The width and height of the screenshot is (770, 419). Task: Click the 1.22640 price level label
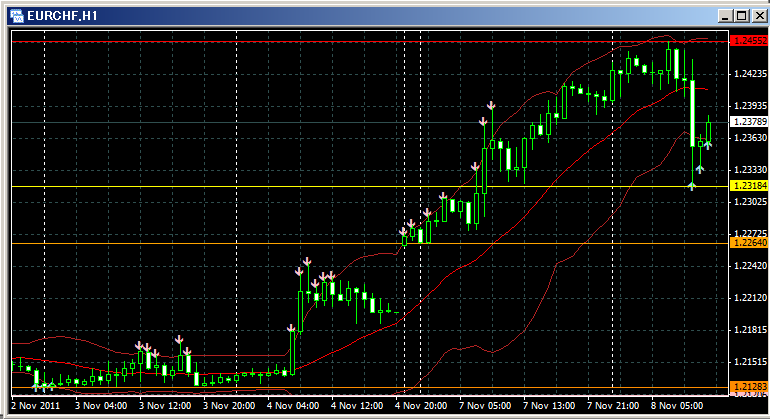(747, 243)
